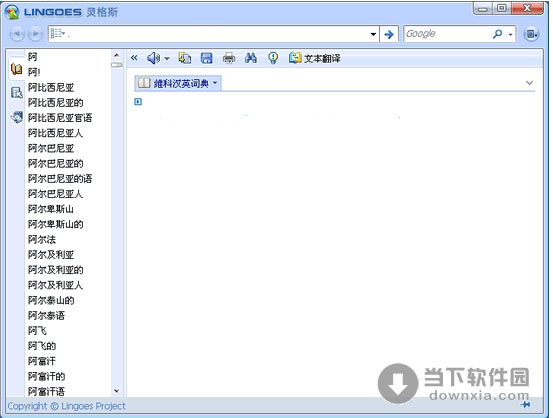Click the Lingoes logo icon in title bar
Image resolution: width=553 pixels, height=418 pixels.
pos(12,12)
